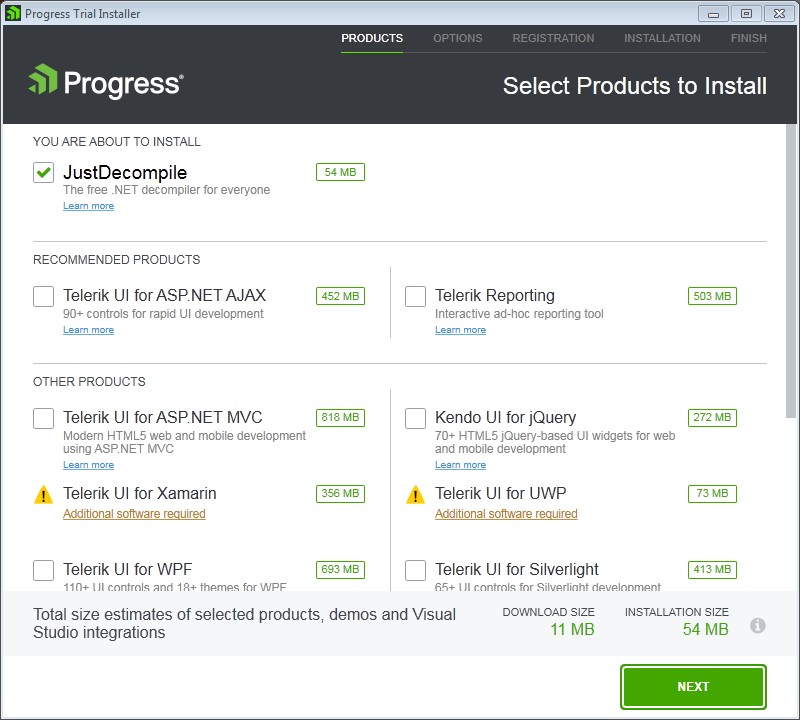The height and width of the screenshot is (720, 800).
Task: Click the warning icon beside Telerik UI for Xamarin
Action: pos(44,493)
